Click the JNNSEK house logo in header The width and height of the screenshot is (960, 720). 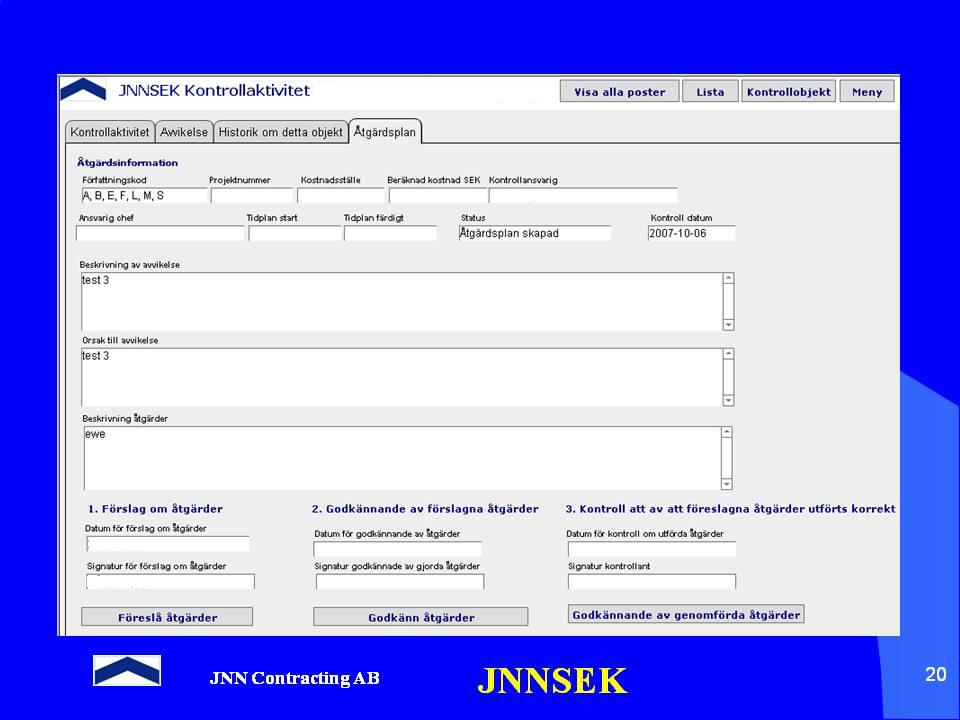pyautogui.click(x=83, y=90)
